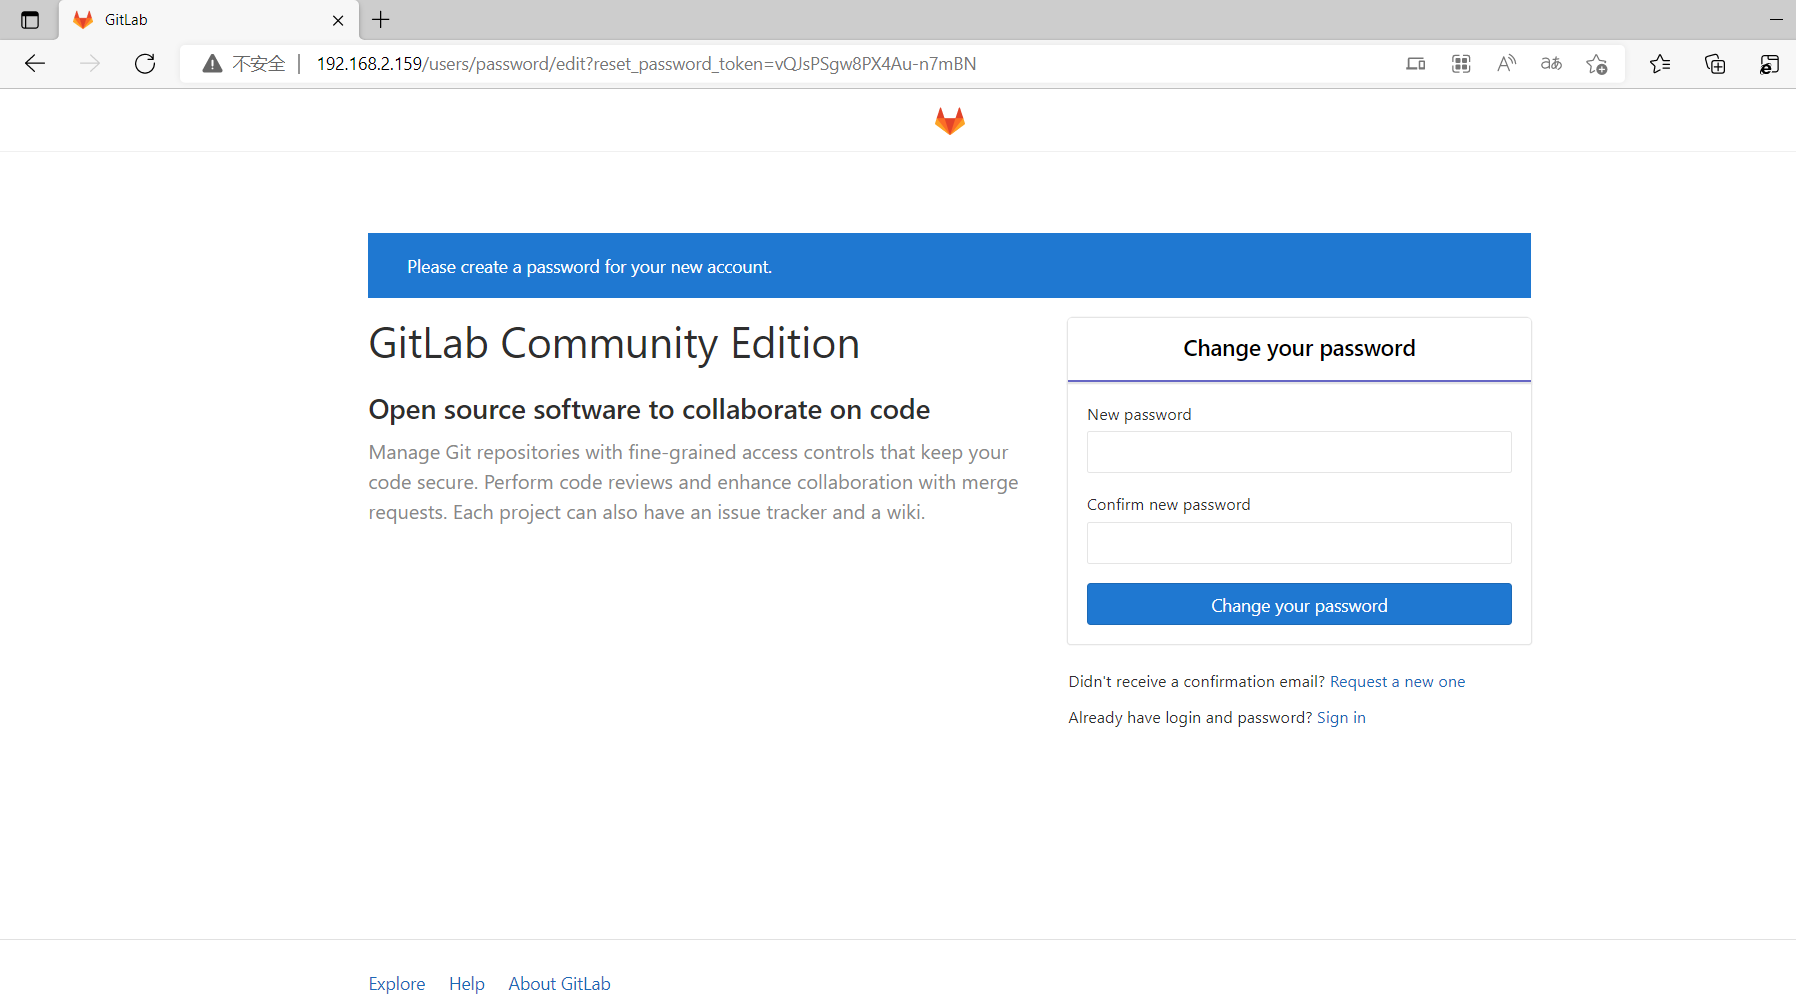Click the QR code icon in the address bar
This screenshot has width=1796, height=1002.
pos(1461,64)
